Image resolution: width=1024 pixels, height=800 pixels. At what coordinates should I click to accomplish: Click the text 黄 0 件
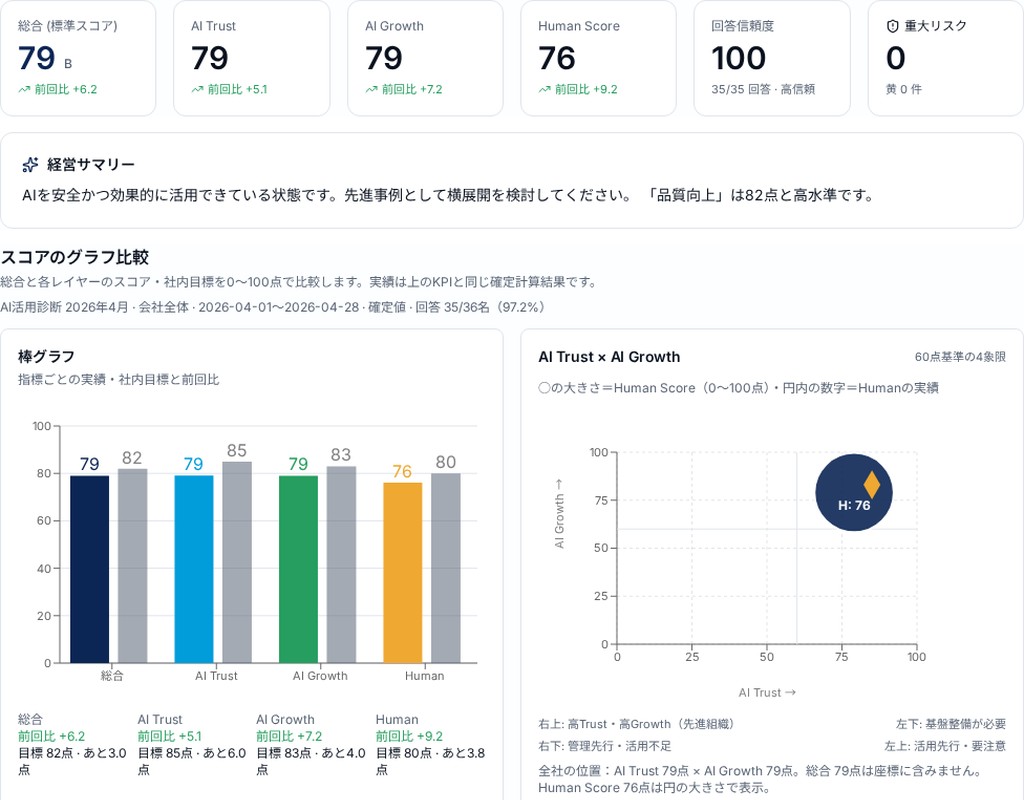click(x=904, y=89)
